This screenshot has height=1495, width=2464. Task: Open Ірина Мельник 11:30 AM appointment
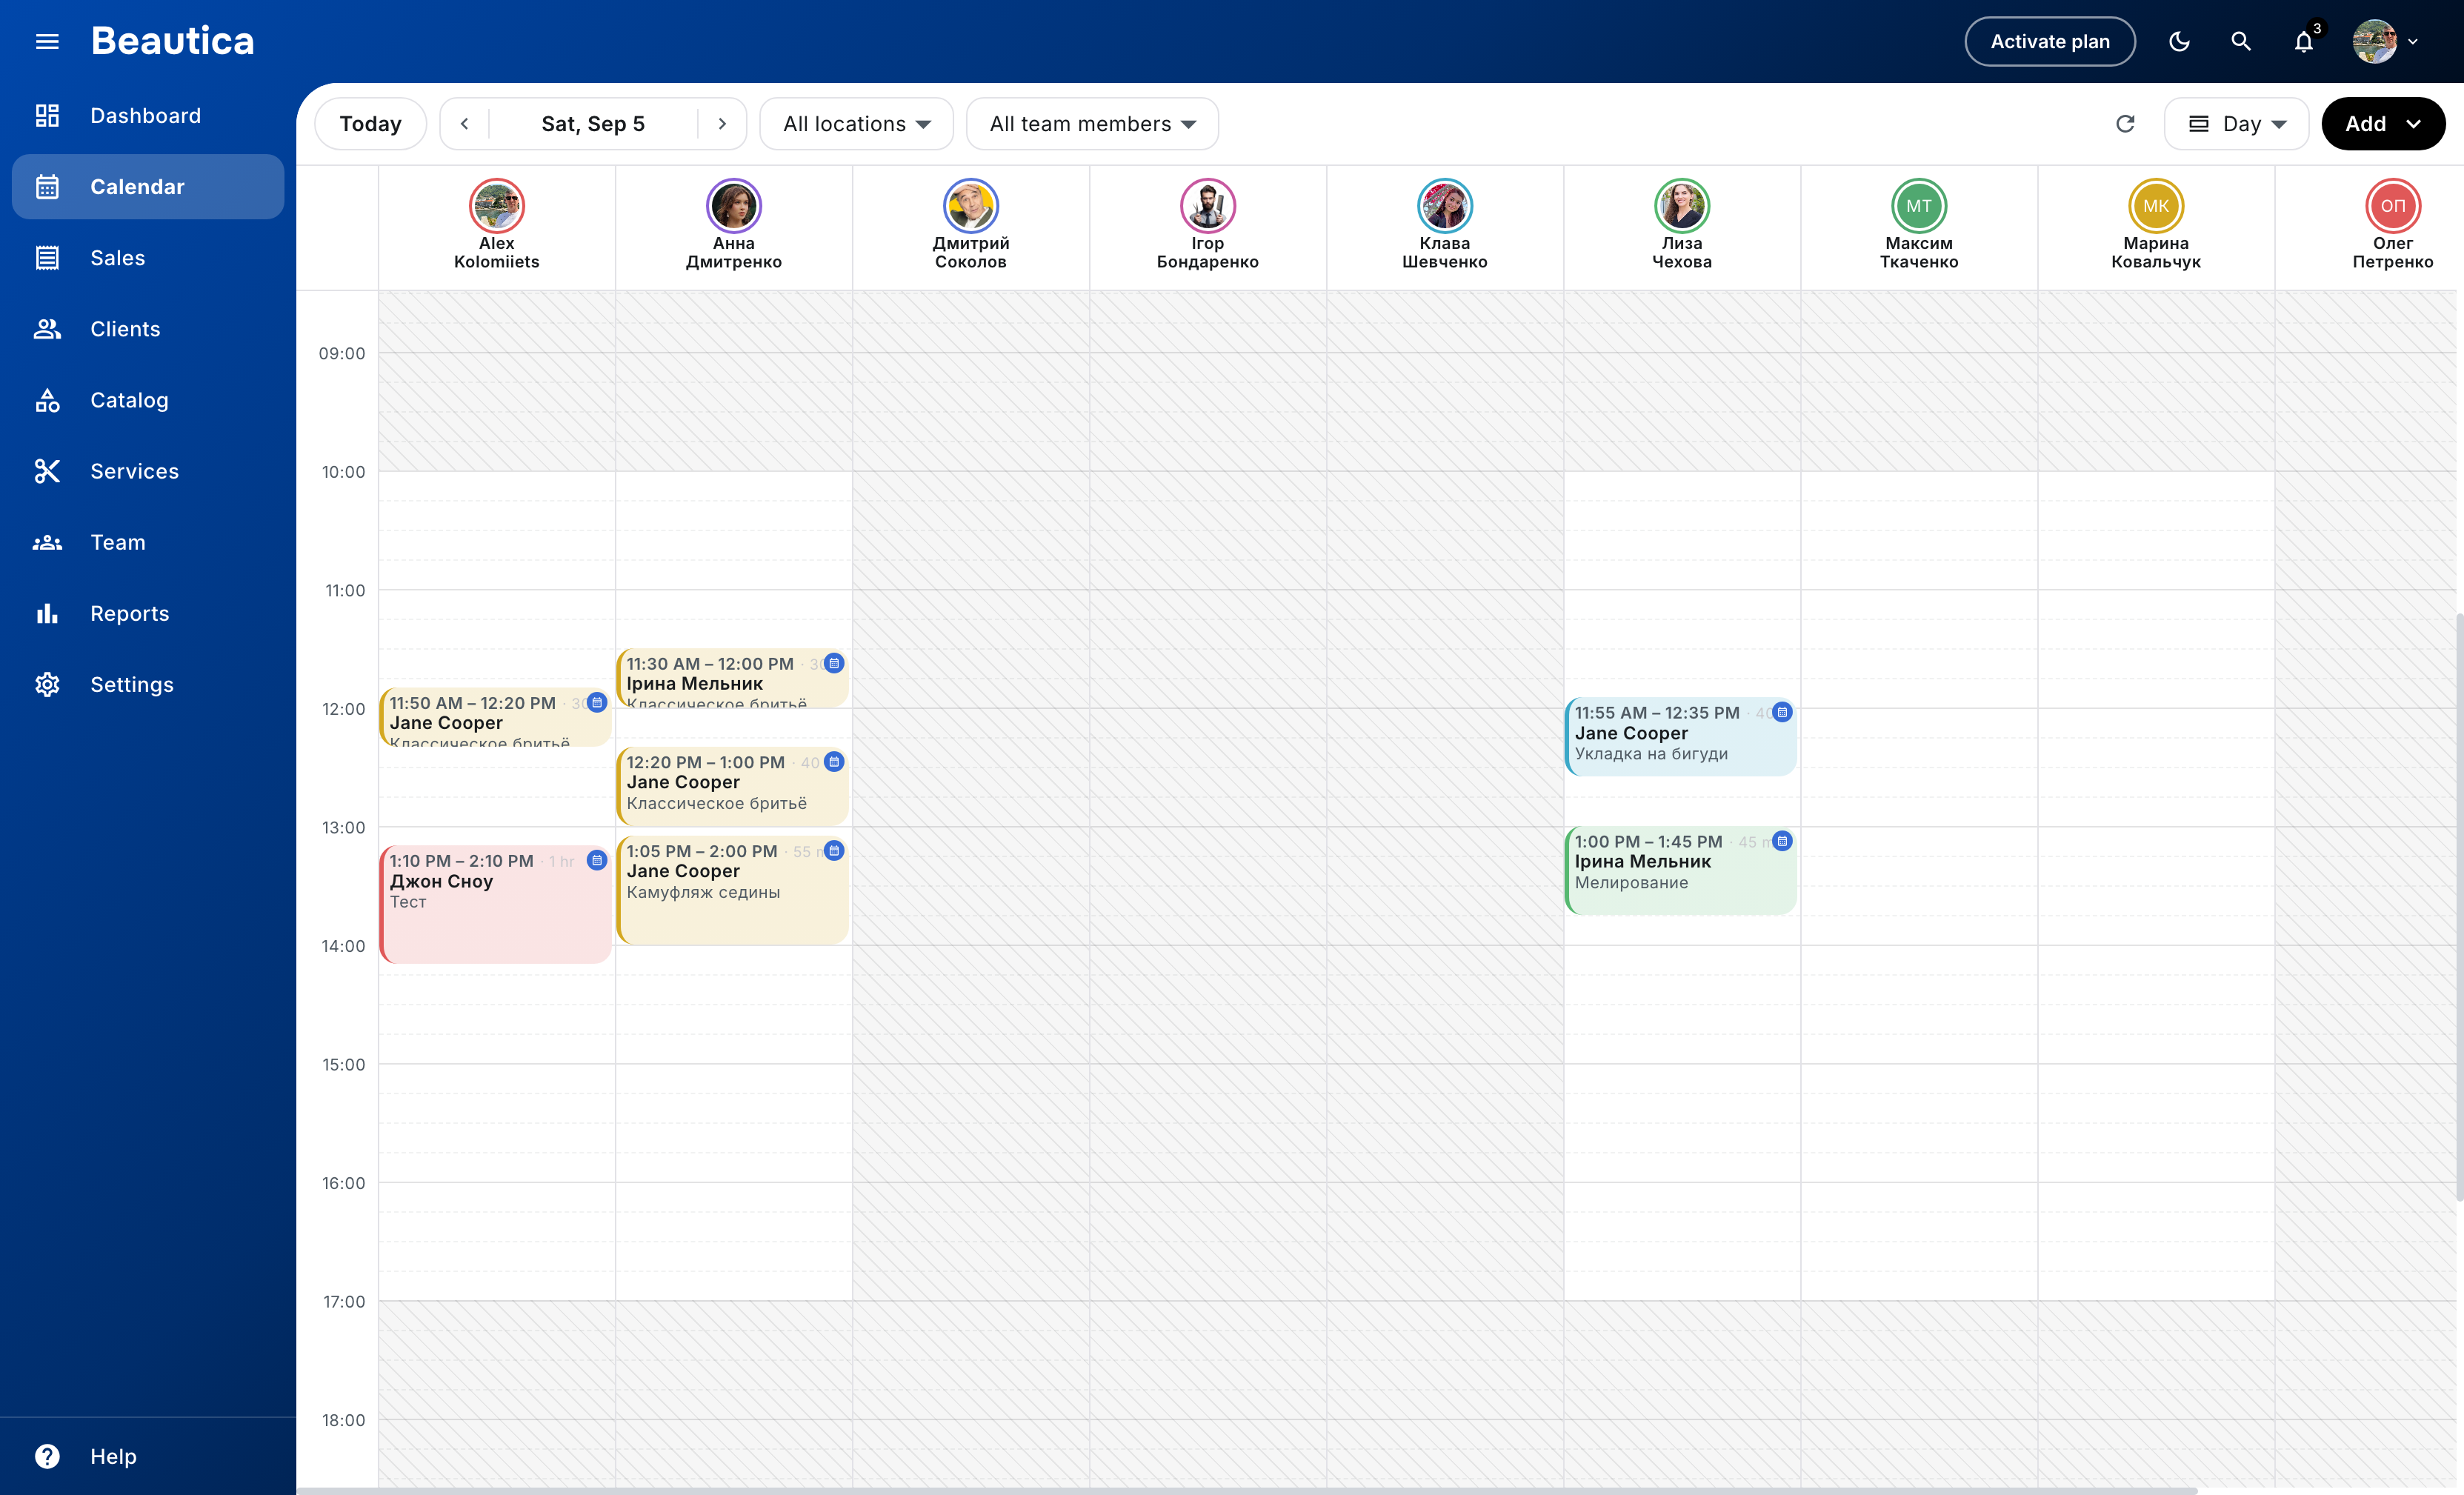[732, 678]
